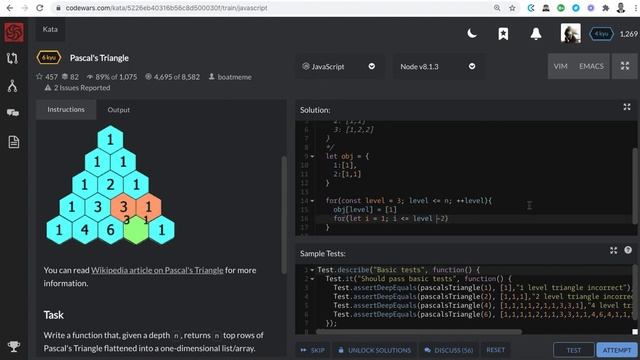The height and width of the screenshot is (360, 640).
Task: Open the Kumite fork sidebar icon
Action: click(x=12, y=86)
